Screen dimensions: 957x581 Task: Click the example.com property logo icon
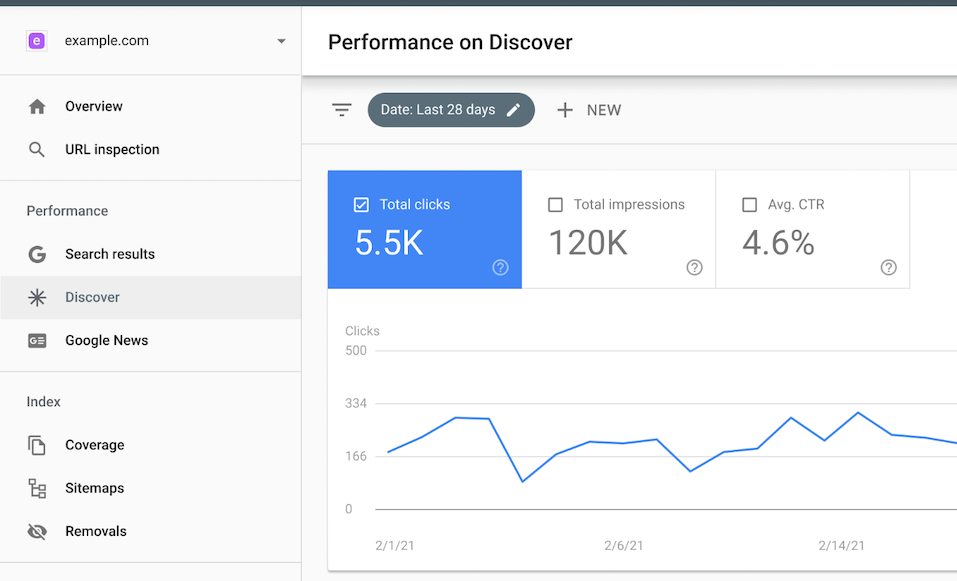pos(37,41)
